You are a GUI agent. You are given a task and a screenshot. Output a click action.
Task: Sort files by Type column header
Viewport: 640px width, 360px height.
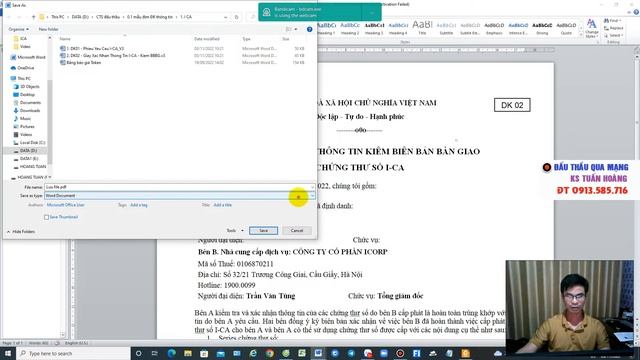click(246, 39)
